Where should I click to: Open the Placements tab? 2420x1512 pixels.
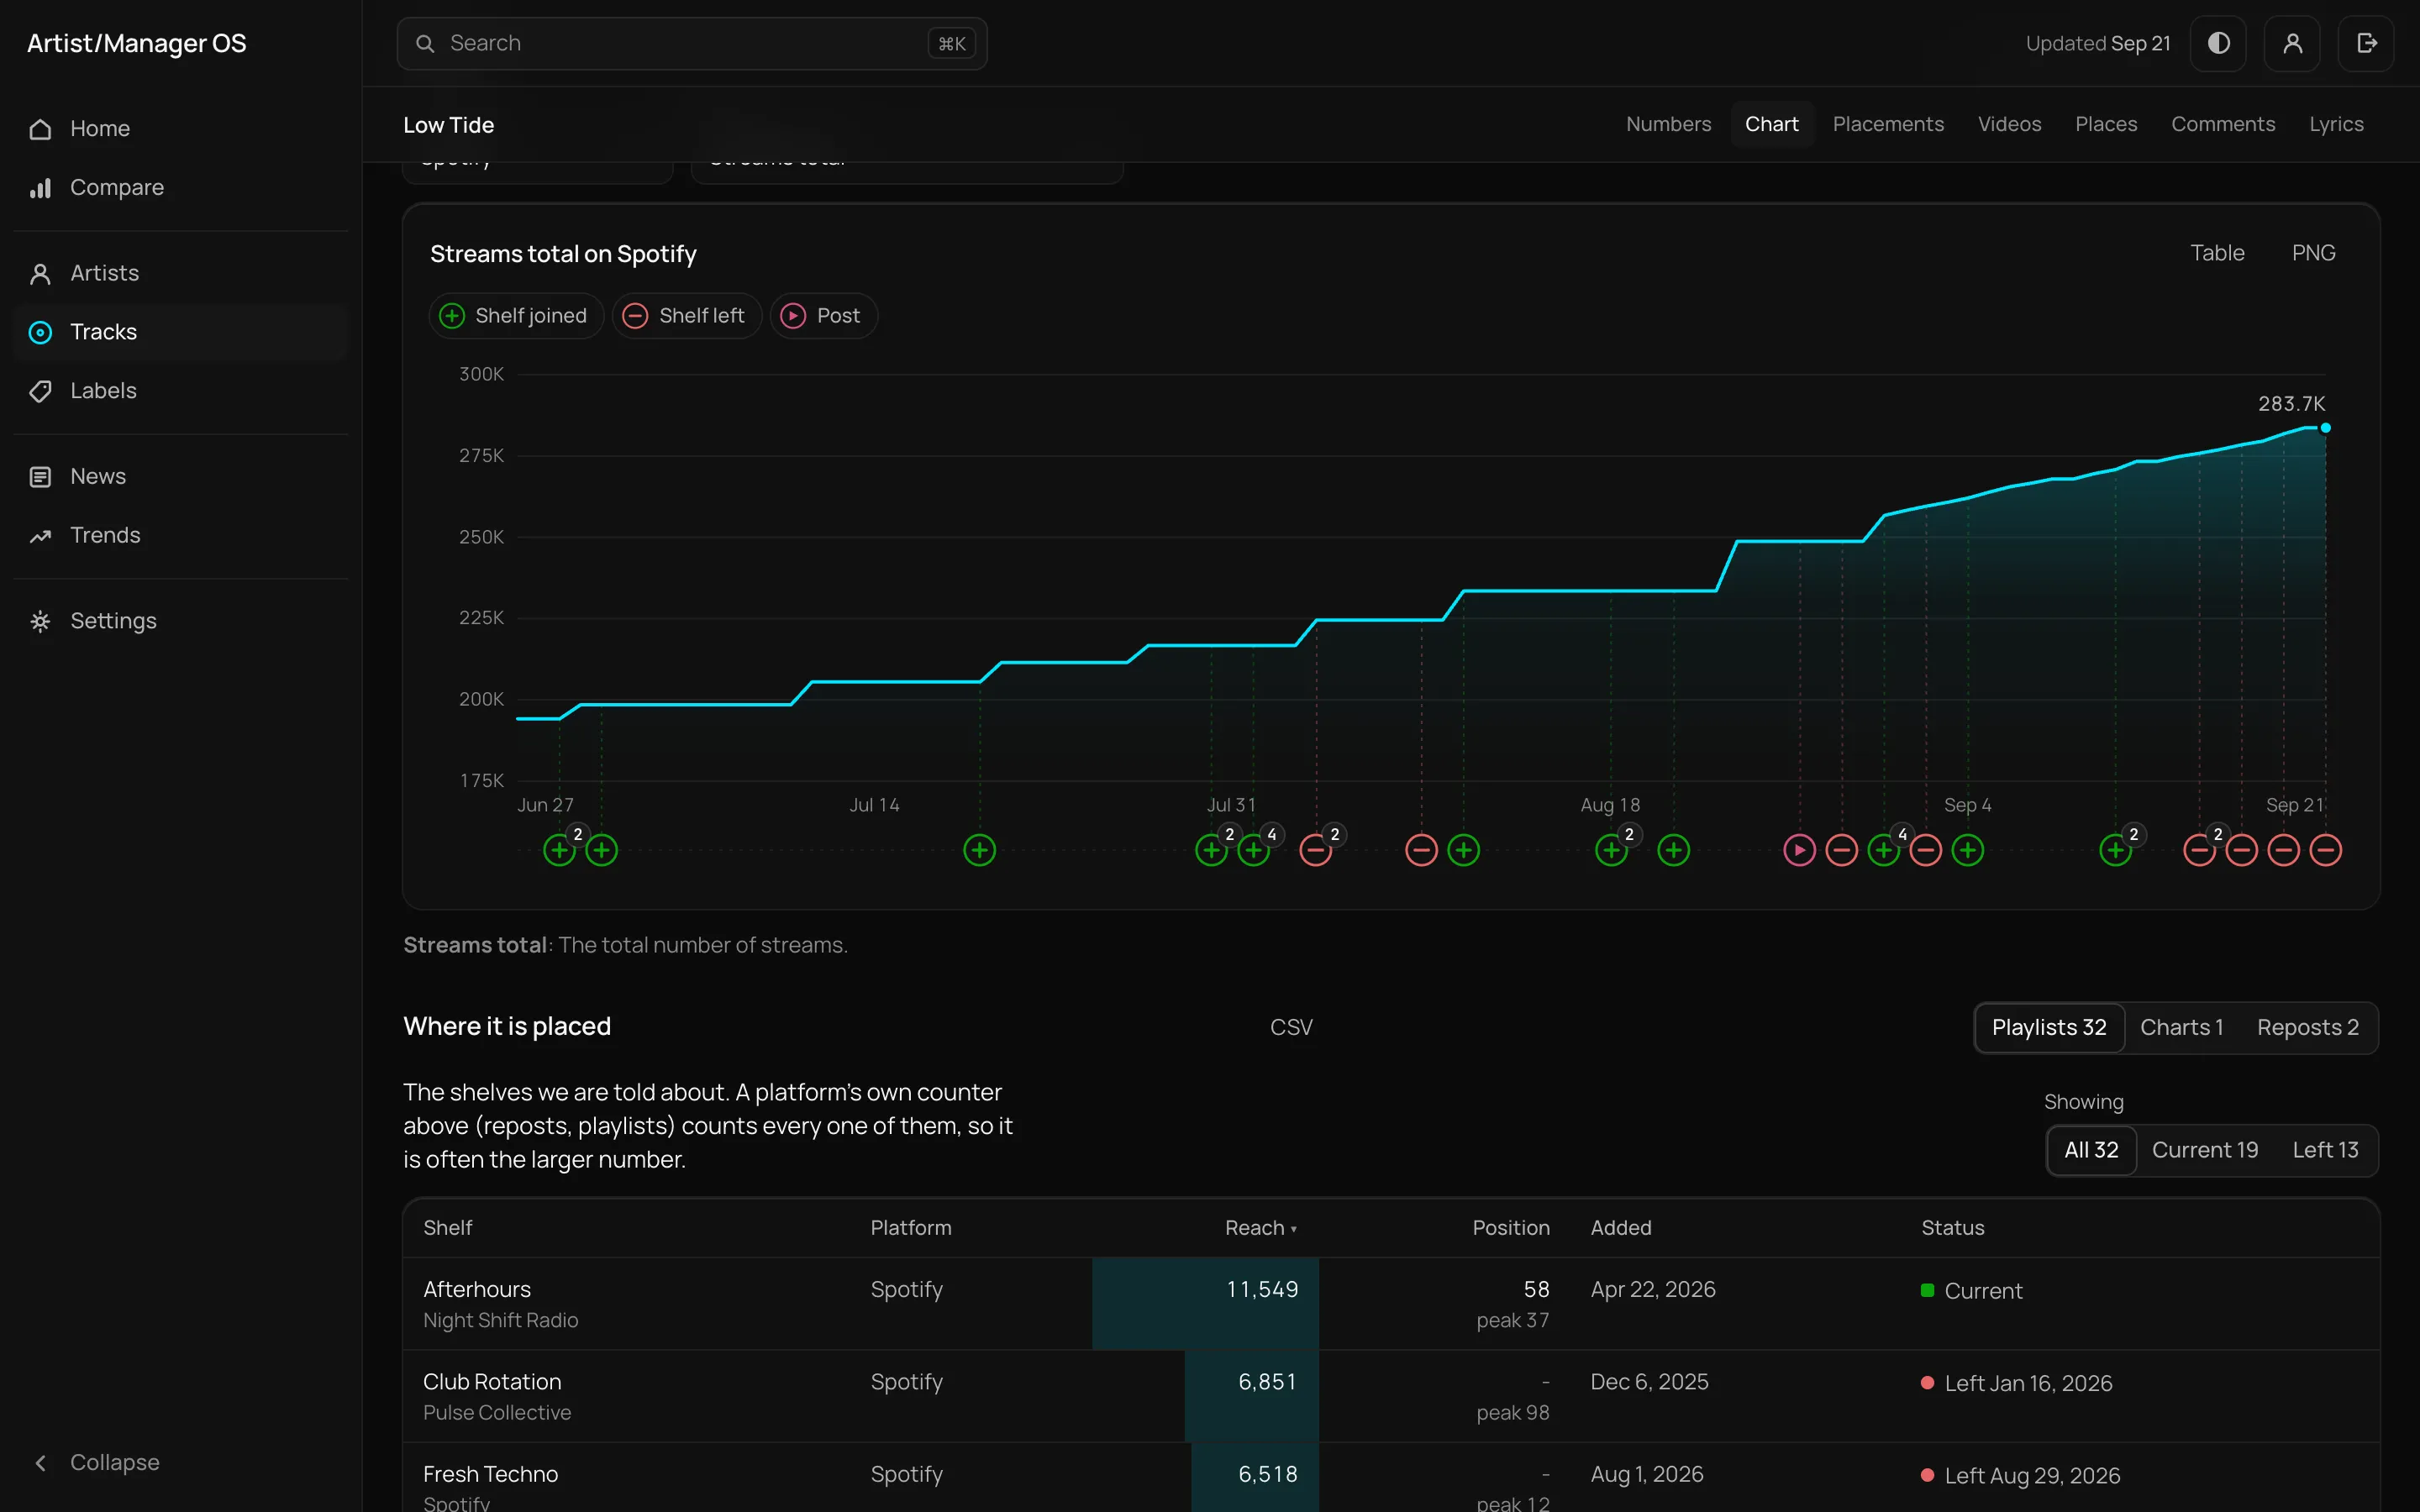[1888, 125]
